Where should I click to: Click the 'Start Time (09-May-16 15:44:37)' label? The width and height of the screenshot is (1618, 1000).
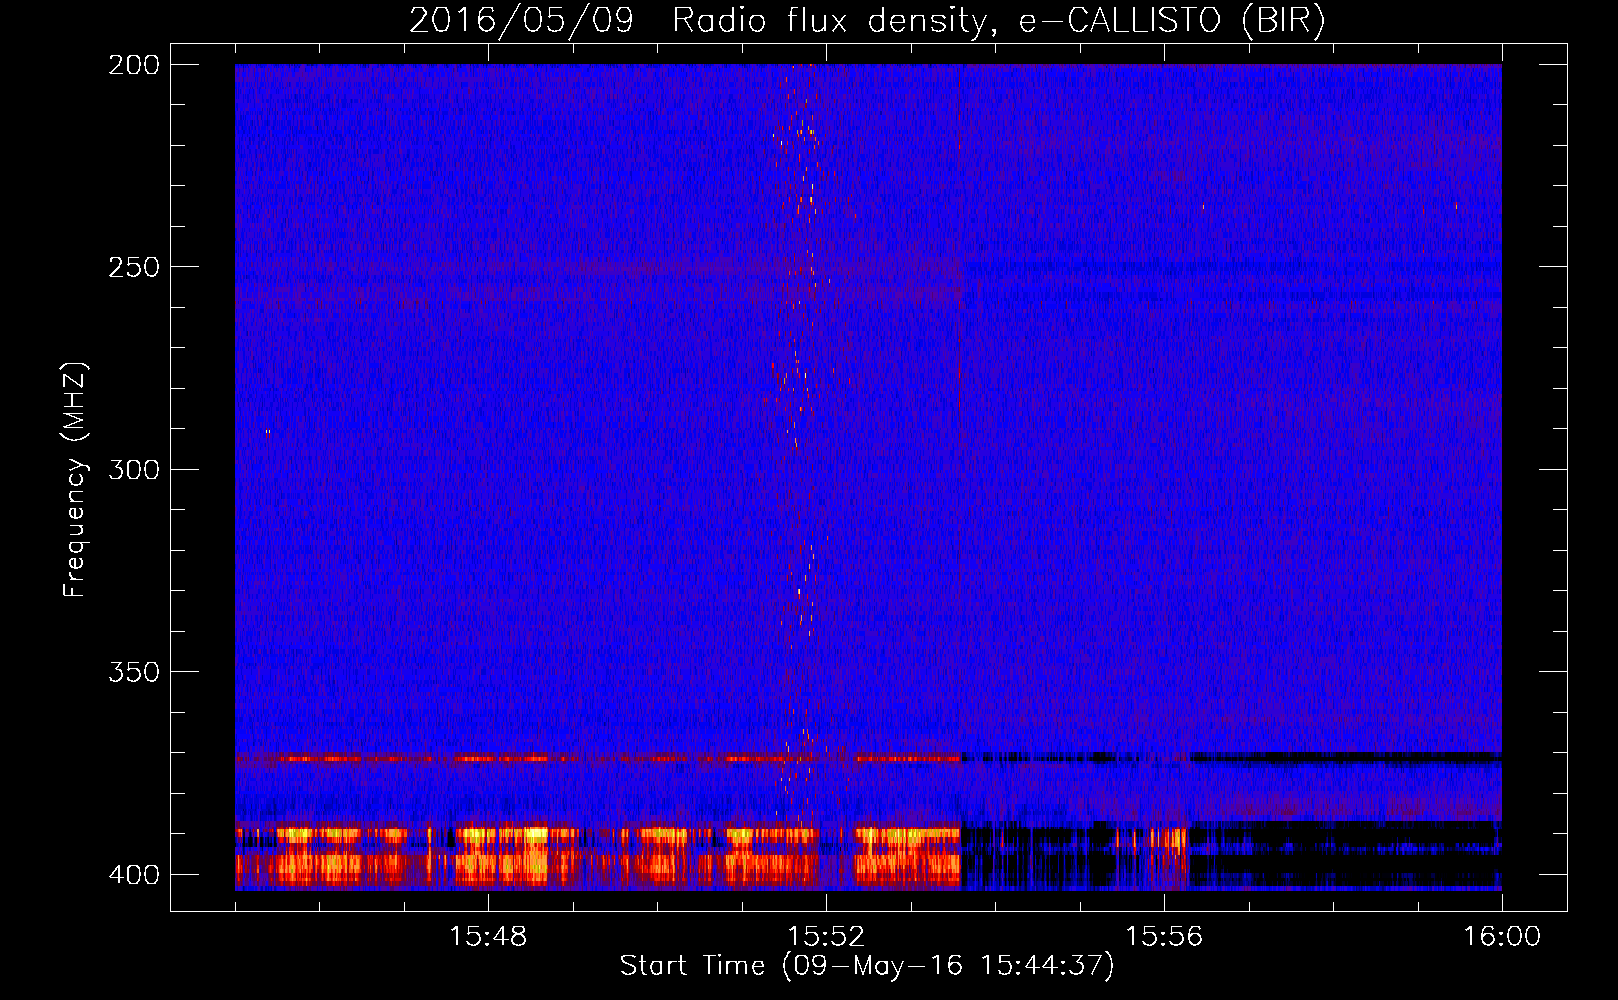click(x=867, y=966)
